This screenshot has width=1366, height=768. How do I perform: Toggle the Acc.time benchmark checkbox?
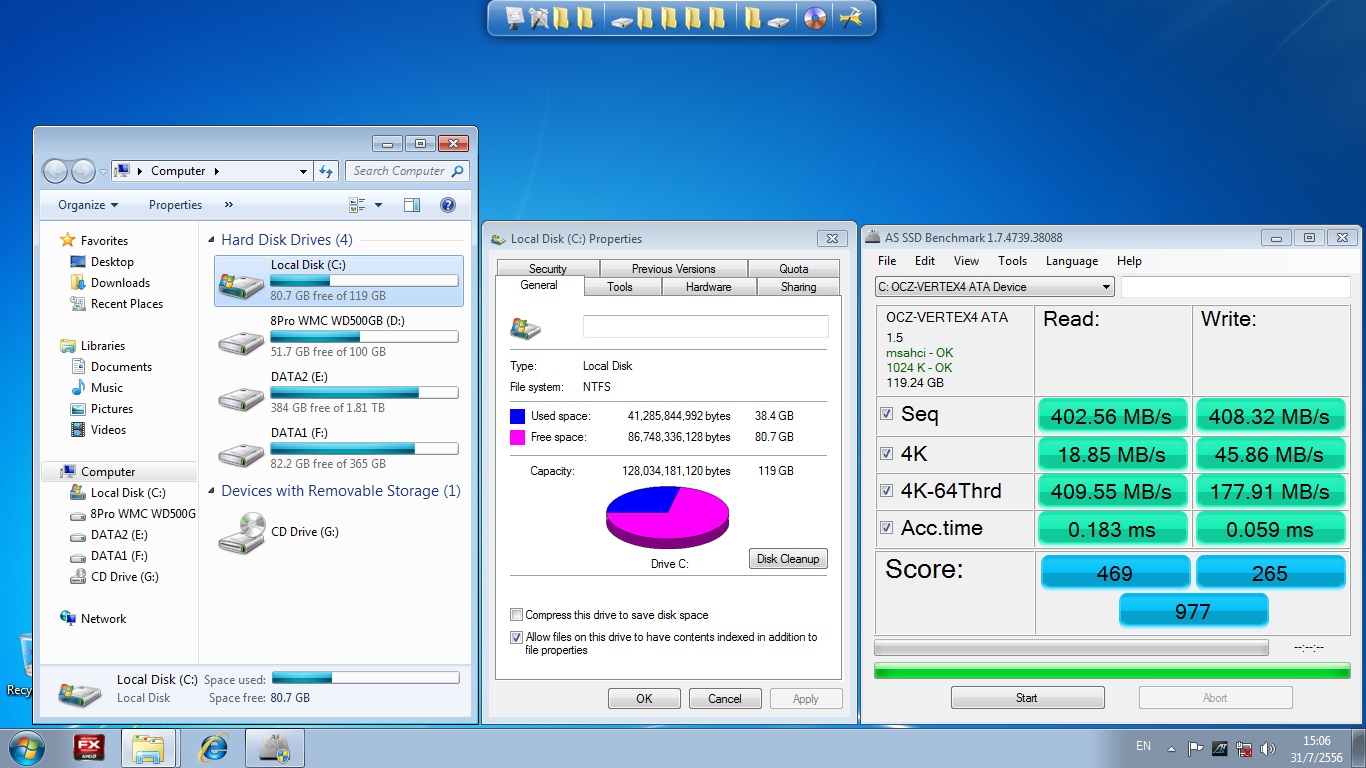(886, 528)
